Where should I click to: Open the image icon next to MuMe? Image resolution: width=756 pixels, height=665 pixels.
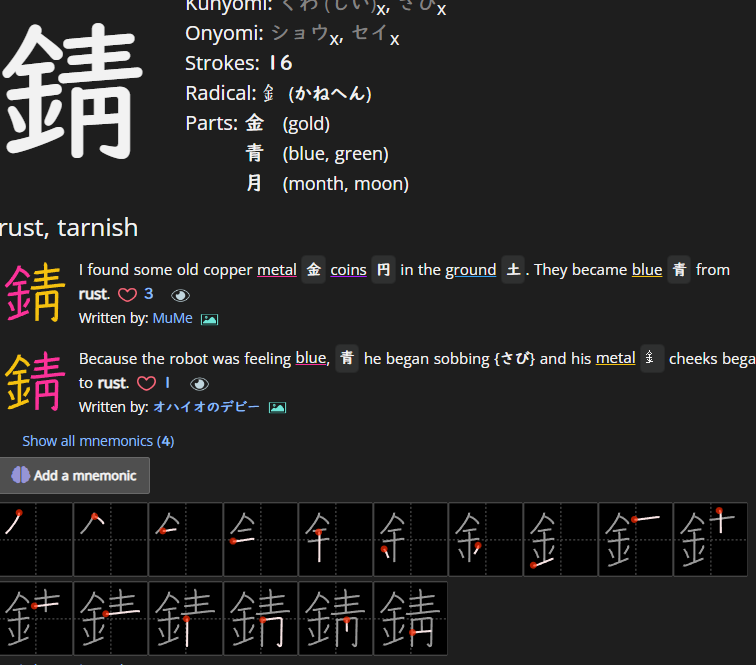(x=209, y=319)
